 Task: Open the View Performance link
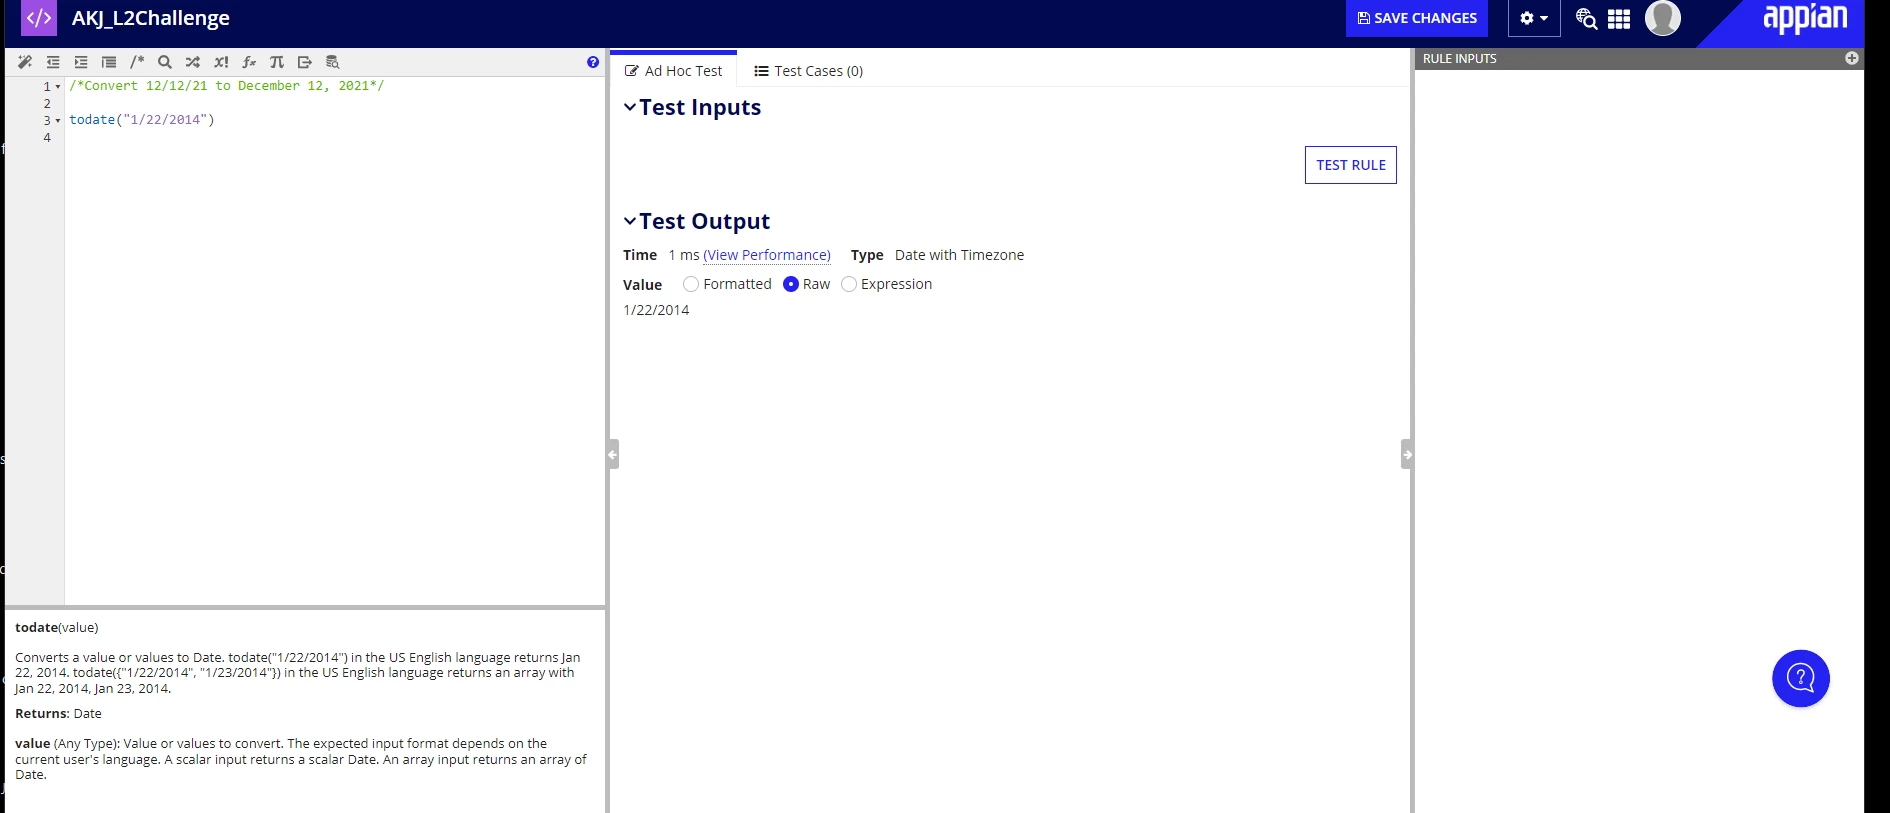pos(767,255)
